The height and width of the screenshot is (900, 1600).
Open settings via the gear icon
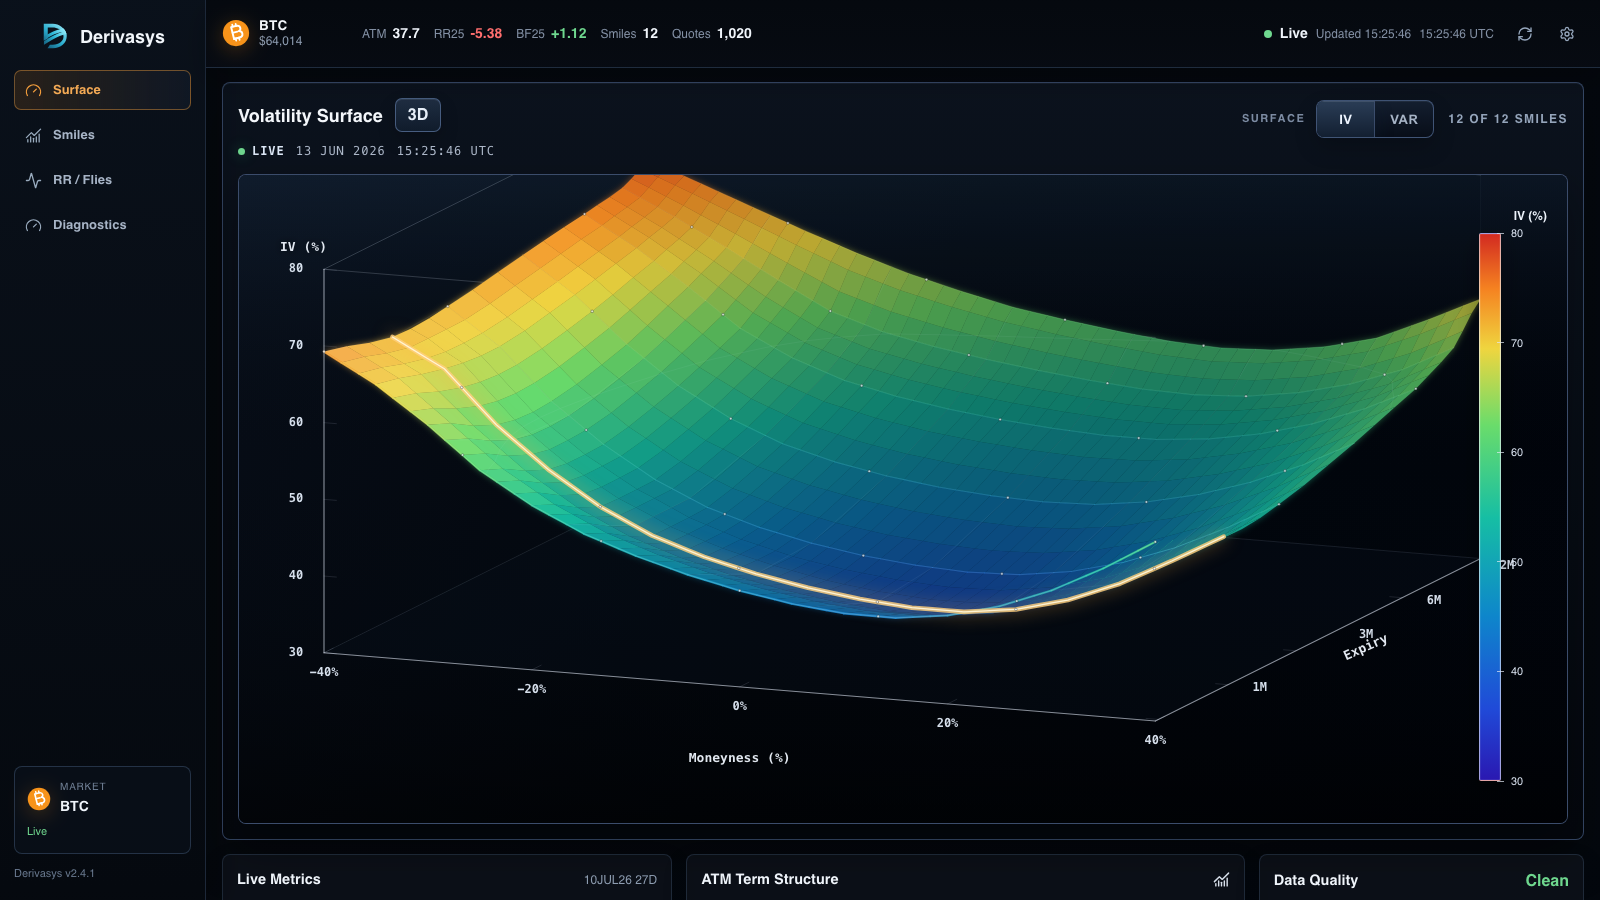(x=1567, y=34)
